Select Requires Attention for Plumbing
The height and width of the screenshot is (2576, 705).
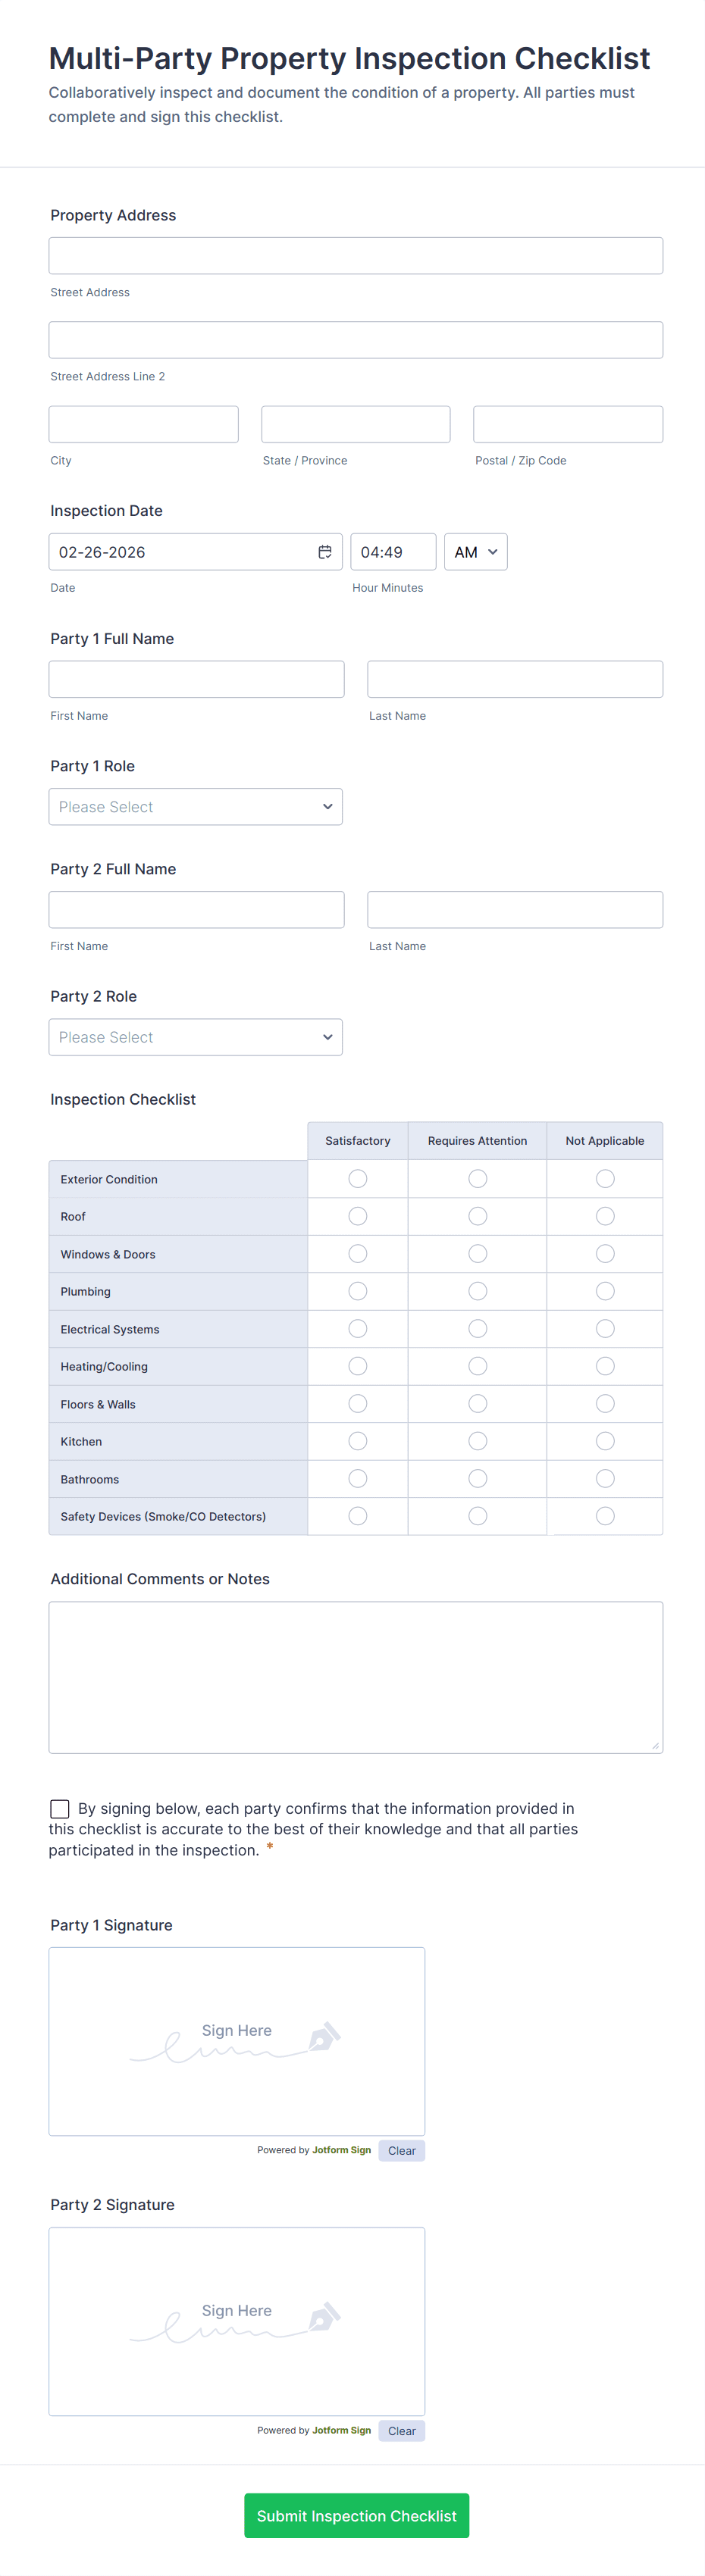coord(478,1291)
